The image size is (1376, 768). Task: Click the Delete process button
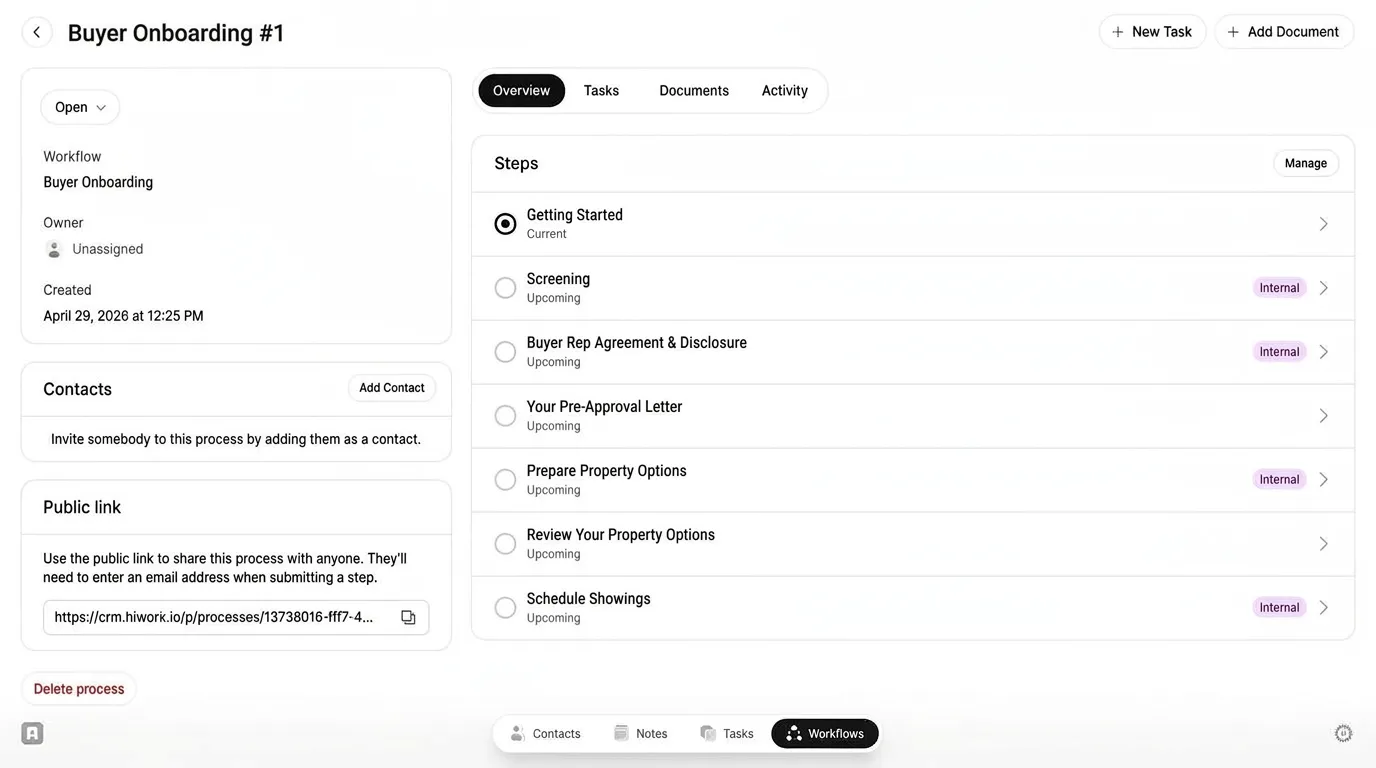(79, 689)
